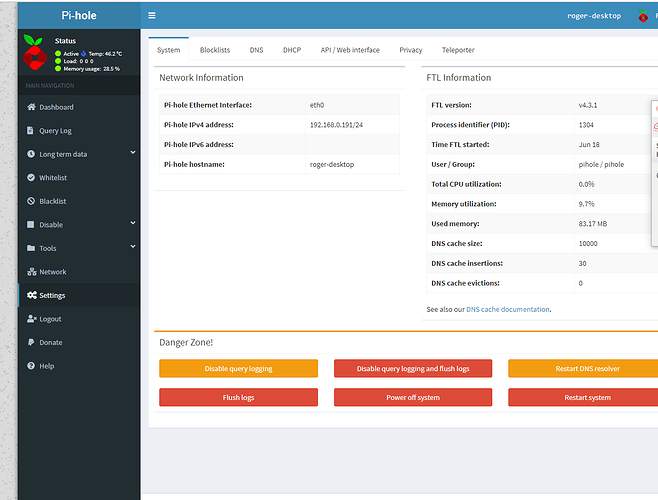
Task: Select the eth0 interface value
Action: pyautogui.click(x=317, y=105)
